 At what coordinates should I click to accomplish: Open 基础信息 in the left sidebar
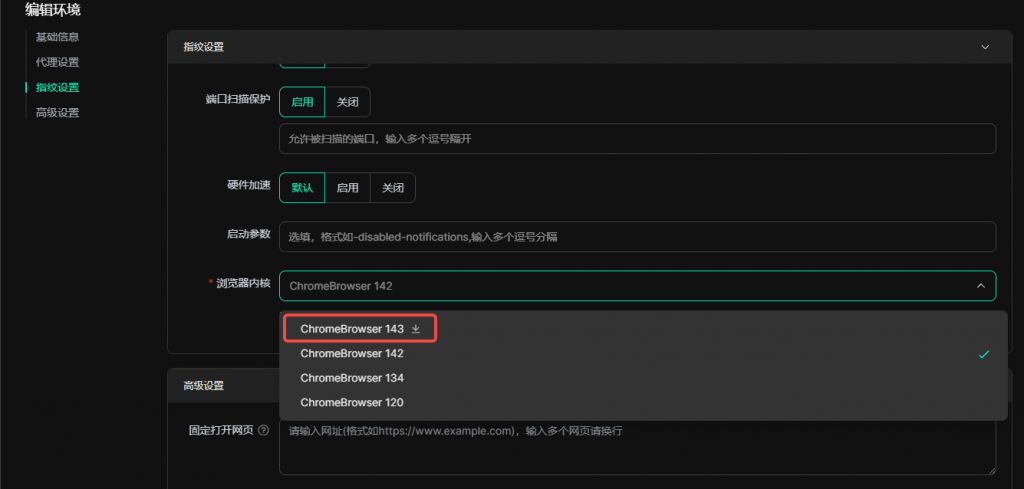coord(57,37)
